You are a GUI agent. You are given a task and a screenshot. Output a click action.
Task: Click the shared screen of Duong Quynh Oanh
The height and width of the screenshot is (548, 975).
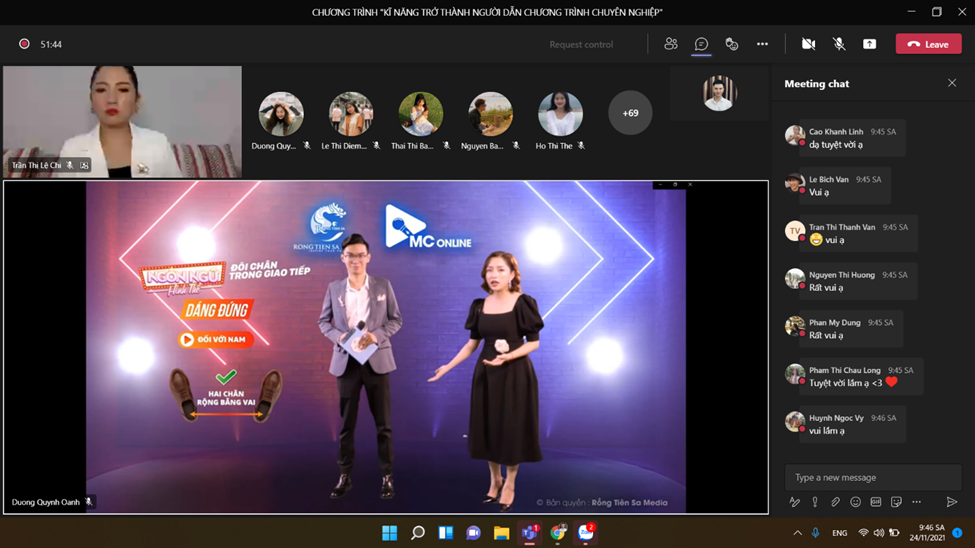[386, 347]
